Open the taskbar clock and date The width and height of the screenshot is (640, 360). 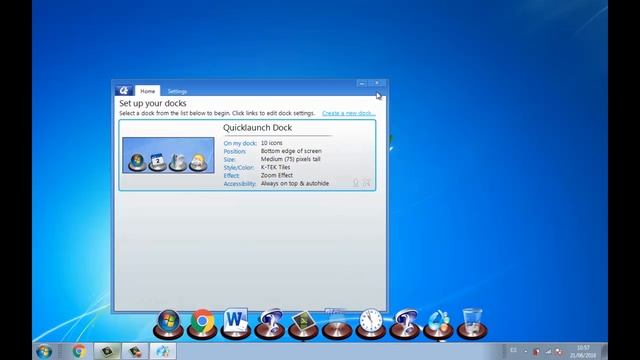click(583, 351)
